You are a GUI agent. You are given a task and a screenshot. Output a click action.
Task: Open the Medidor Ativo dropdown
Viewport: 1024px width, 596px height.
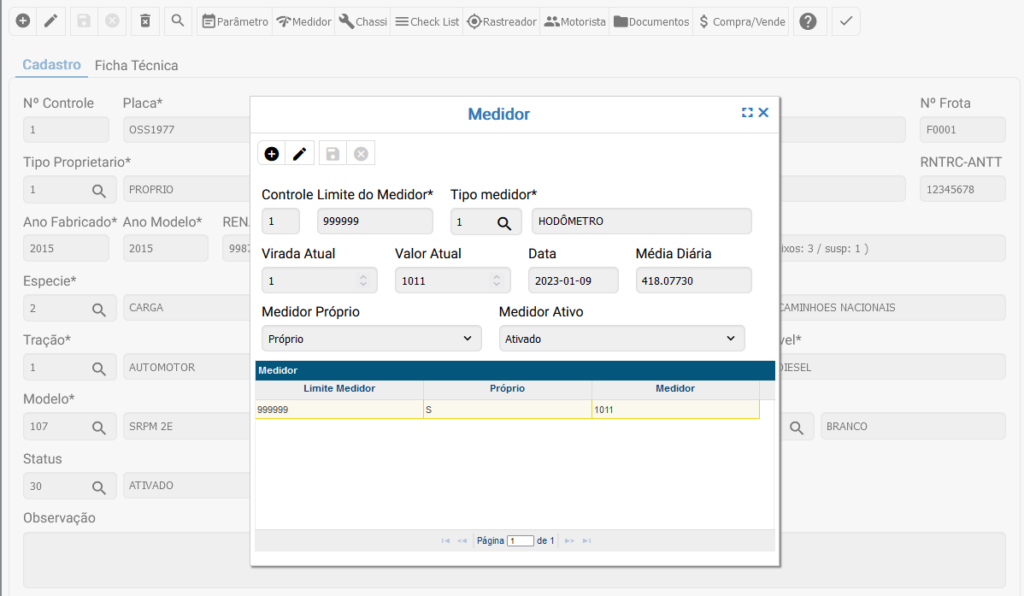click(x=621, y=339)
